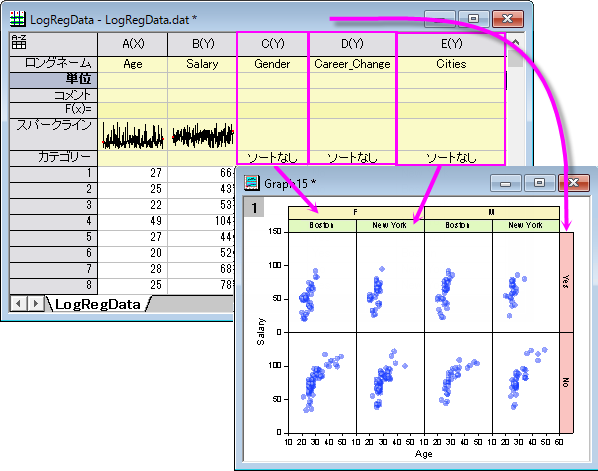Select row 4 header in worksheet
Screen dimensions: 598x471
coord(53,221)
